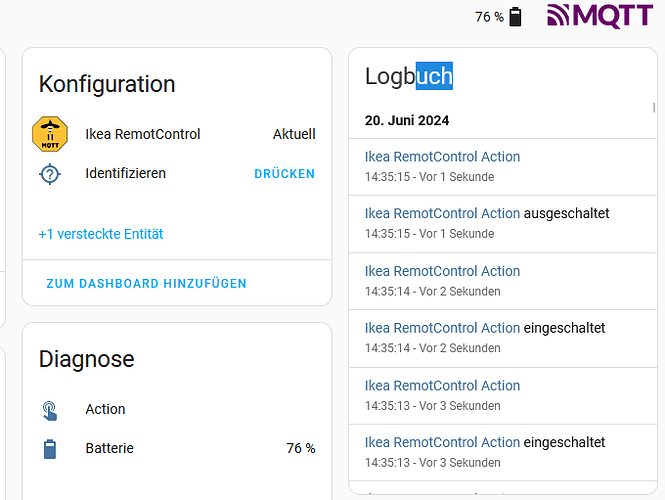
Task: Click the Diagnose card title
Action: (87, 359)
